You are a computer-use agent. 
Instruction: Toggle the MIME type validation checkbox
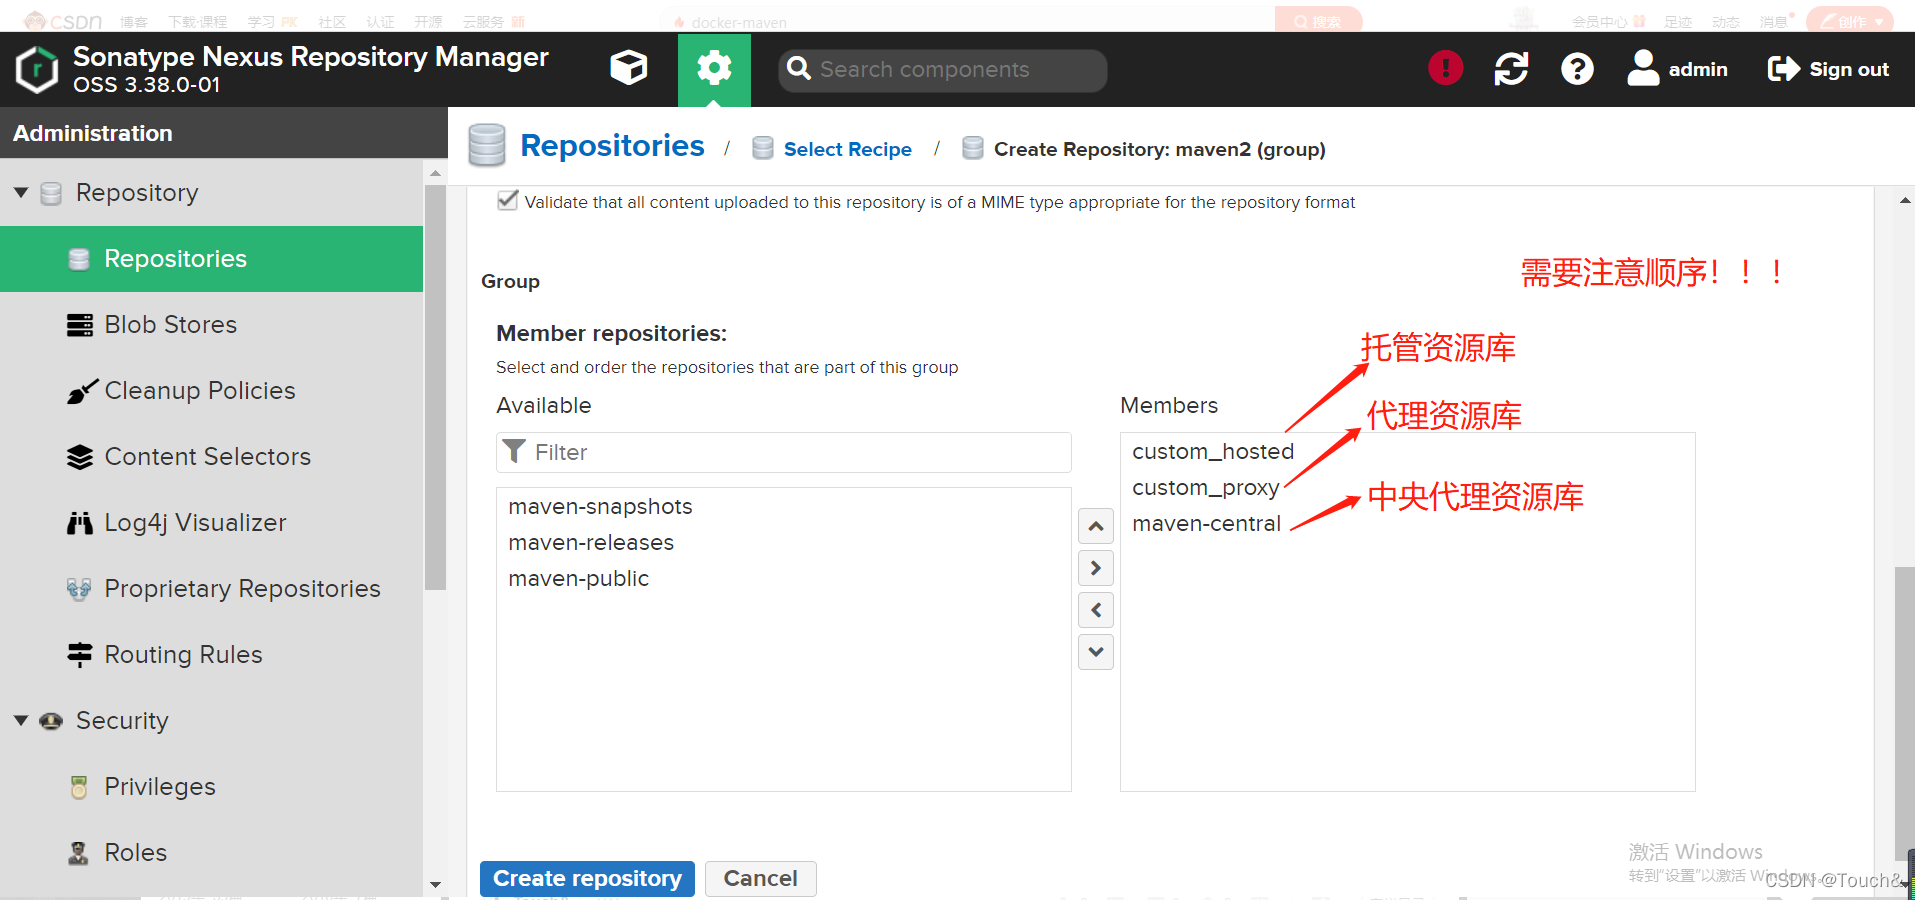508,200
